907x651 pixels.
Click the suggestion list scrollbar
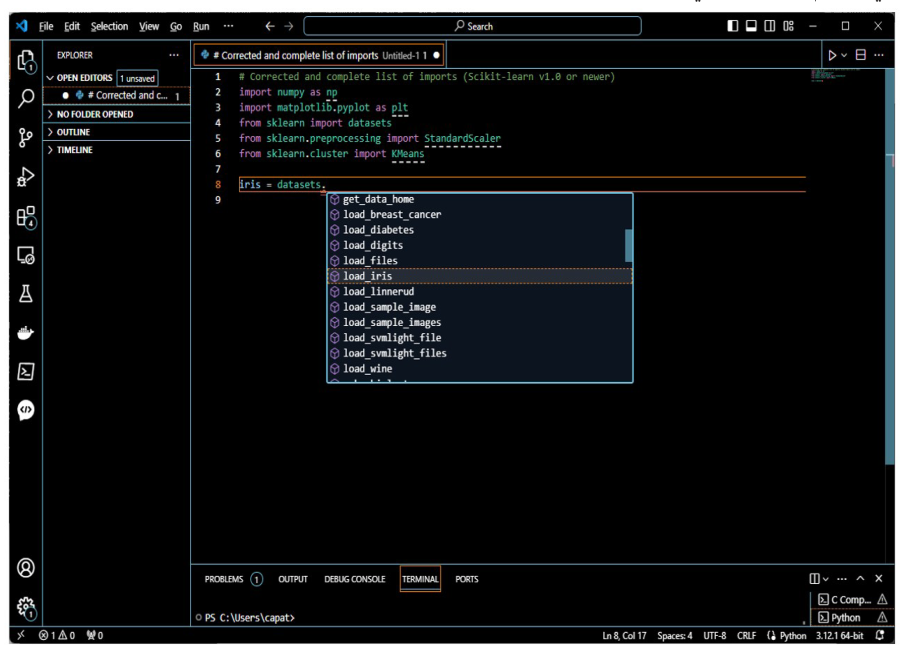(x=628, y=245)
